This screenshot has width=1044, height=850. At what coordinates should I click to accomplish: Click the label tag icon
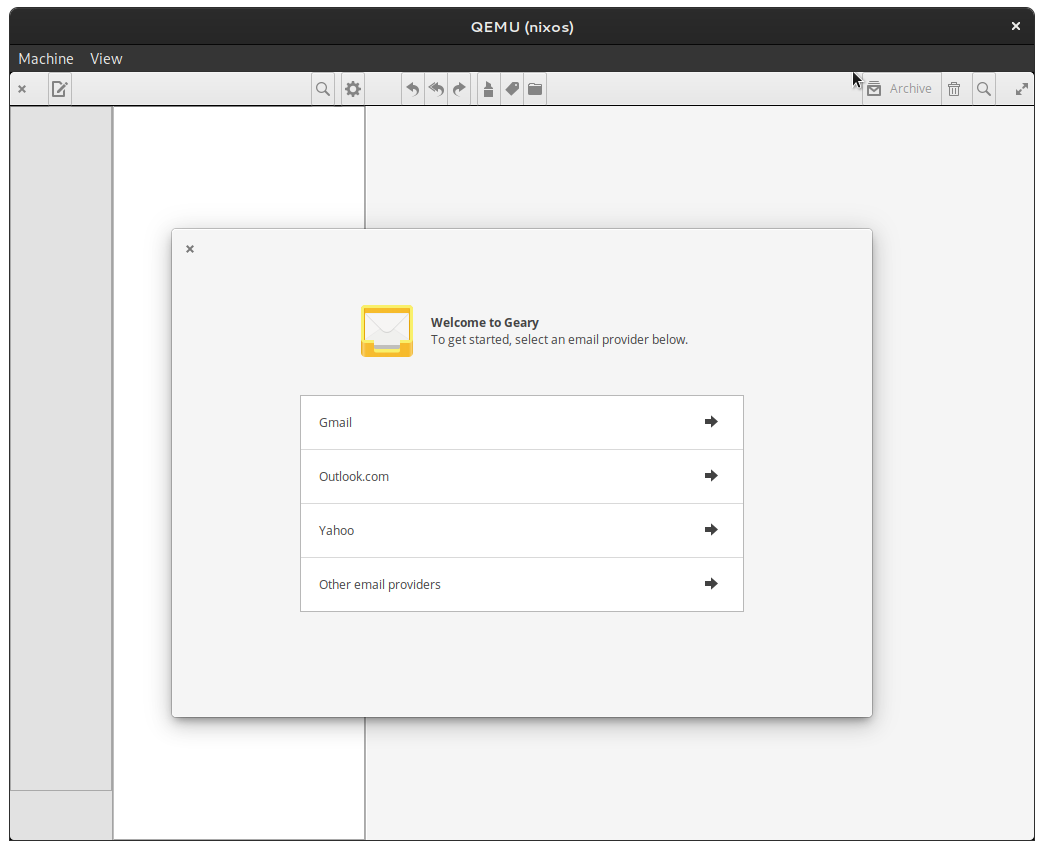512,89
